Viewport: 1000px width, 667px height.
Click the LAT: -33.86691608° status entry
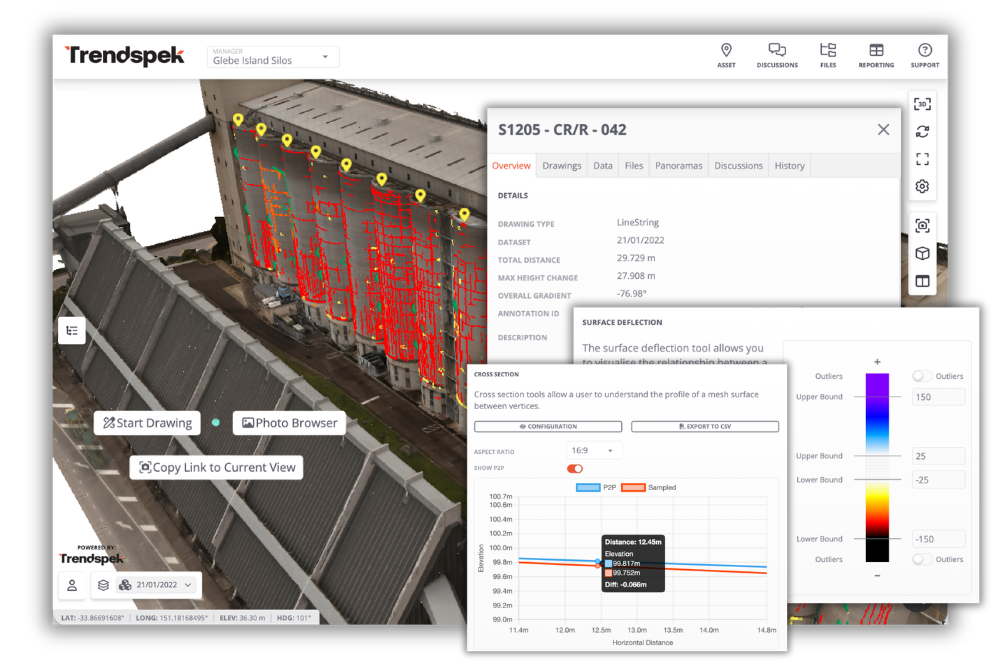92,618
